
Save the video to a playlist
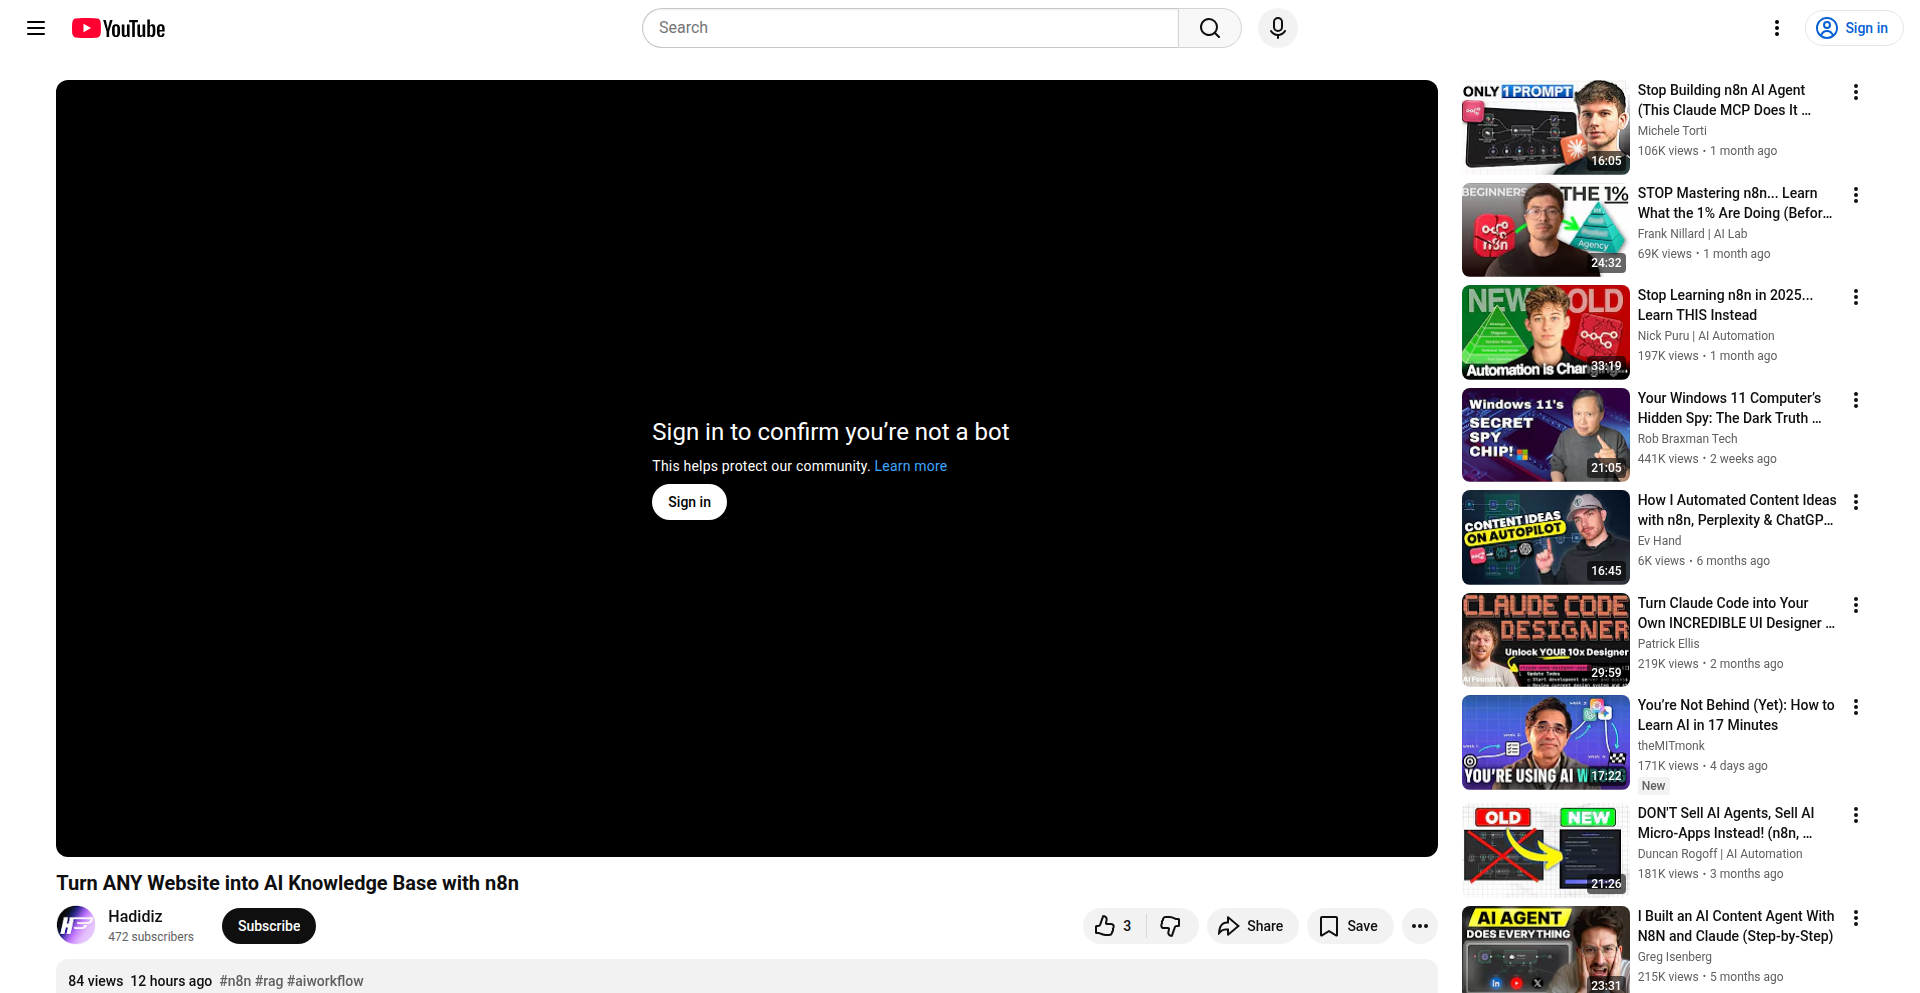pos(1349,926)
